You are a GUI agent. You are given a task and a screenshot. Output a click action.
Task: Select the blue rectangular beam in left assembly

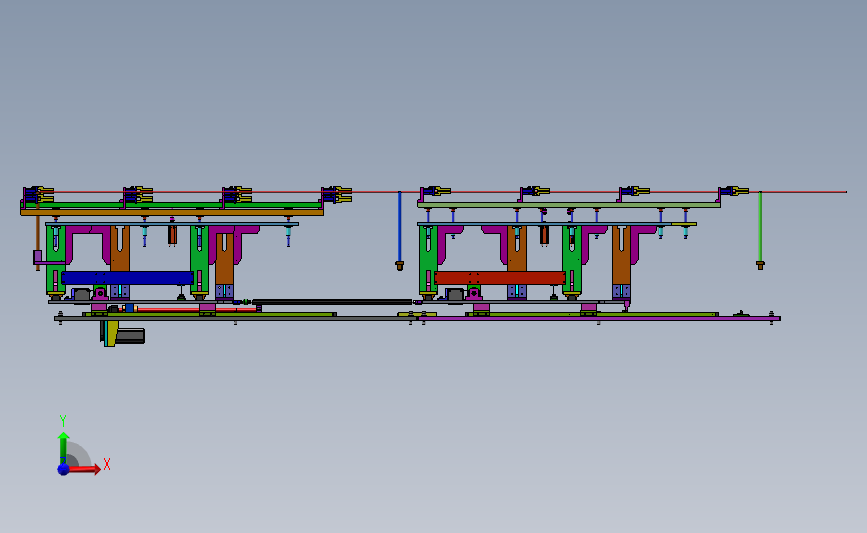click(x=127, y=278)
